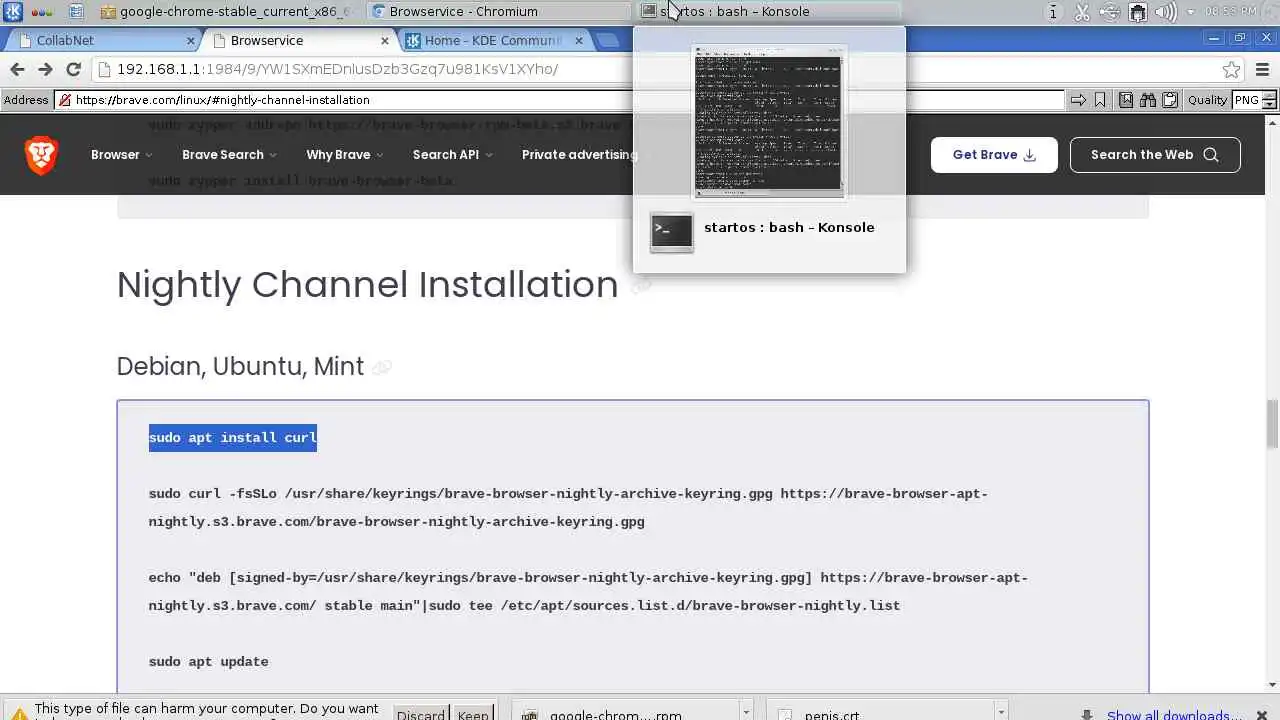Click the insecure lock icon in Address bar
This screenshot has width=1280, height=720.
[x=65, y=100]
